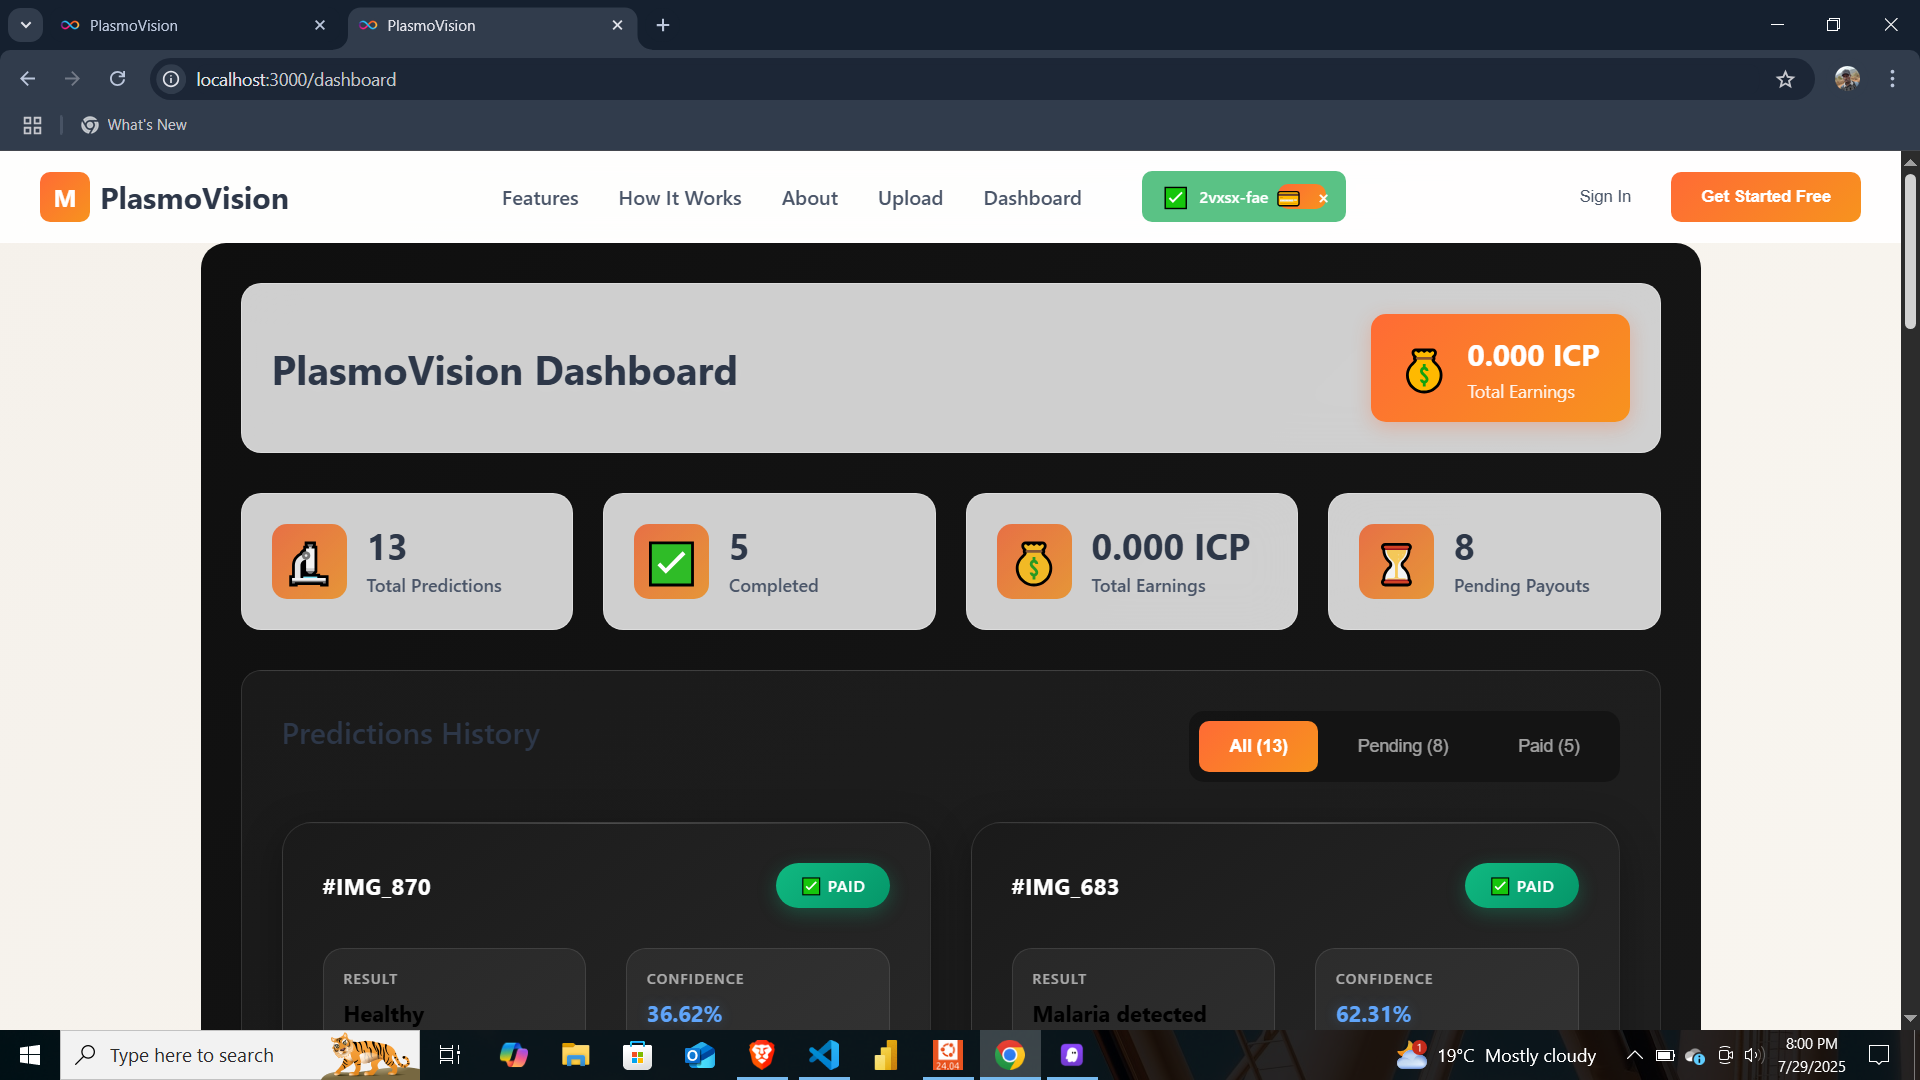The height and width of the screenshot is (1080, 1920).
Task: Click the reload page icon
Action: [117, 79]
